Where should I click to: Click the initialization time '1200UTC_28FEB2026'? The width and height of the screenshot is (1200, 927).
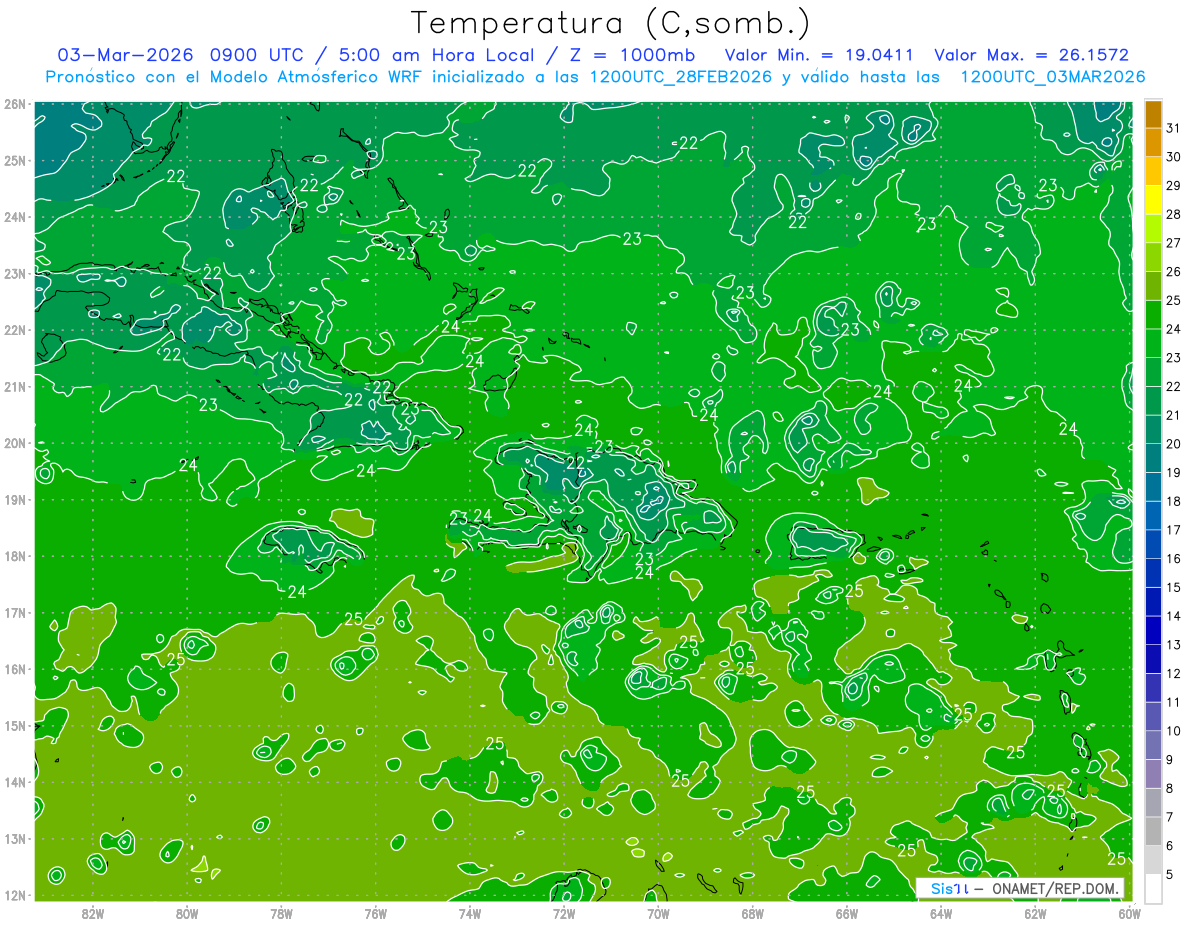tap(681, 77)
